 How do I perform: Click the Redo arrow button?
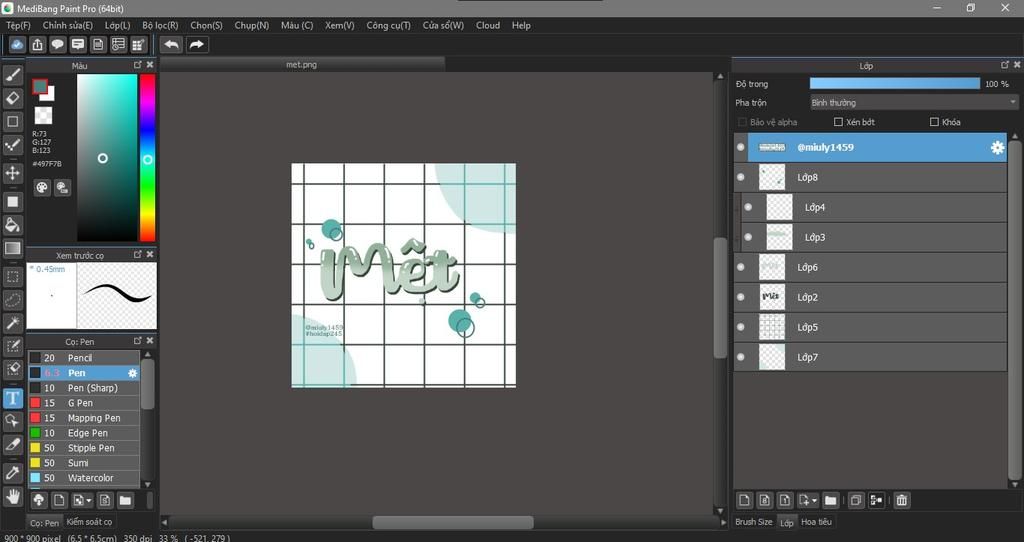click(x=197, y=44)
